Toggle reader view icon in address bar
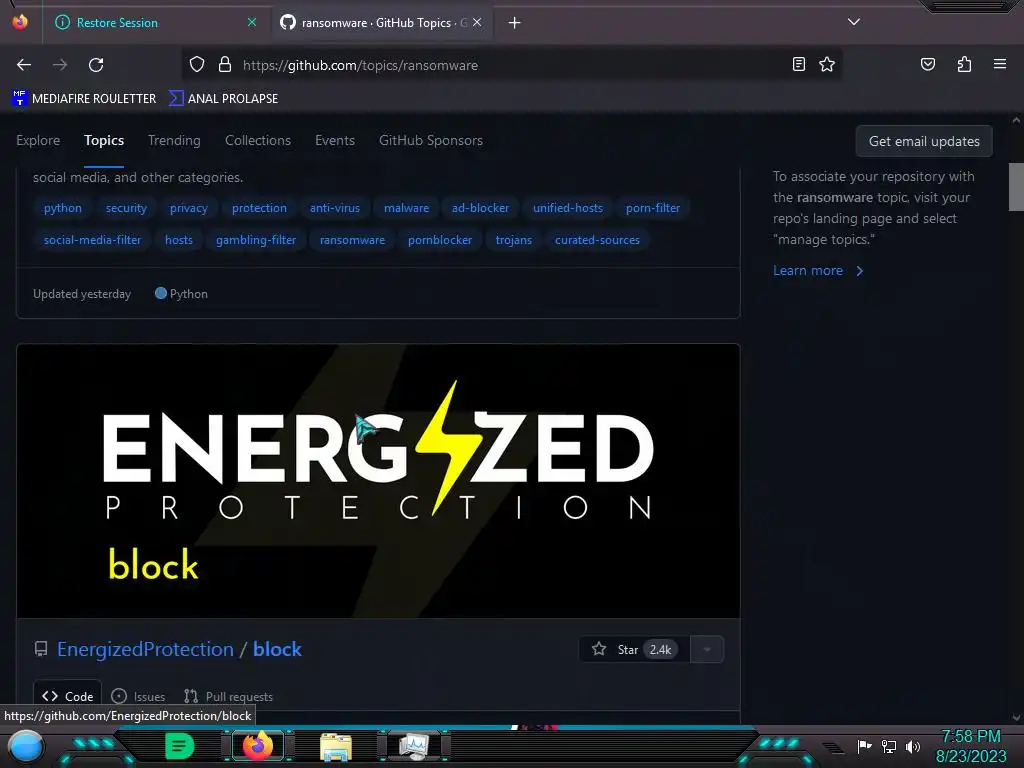The height and width of the screenshot is (768, 1024). click(x=798, y=64)
